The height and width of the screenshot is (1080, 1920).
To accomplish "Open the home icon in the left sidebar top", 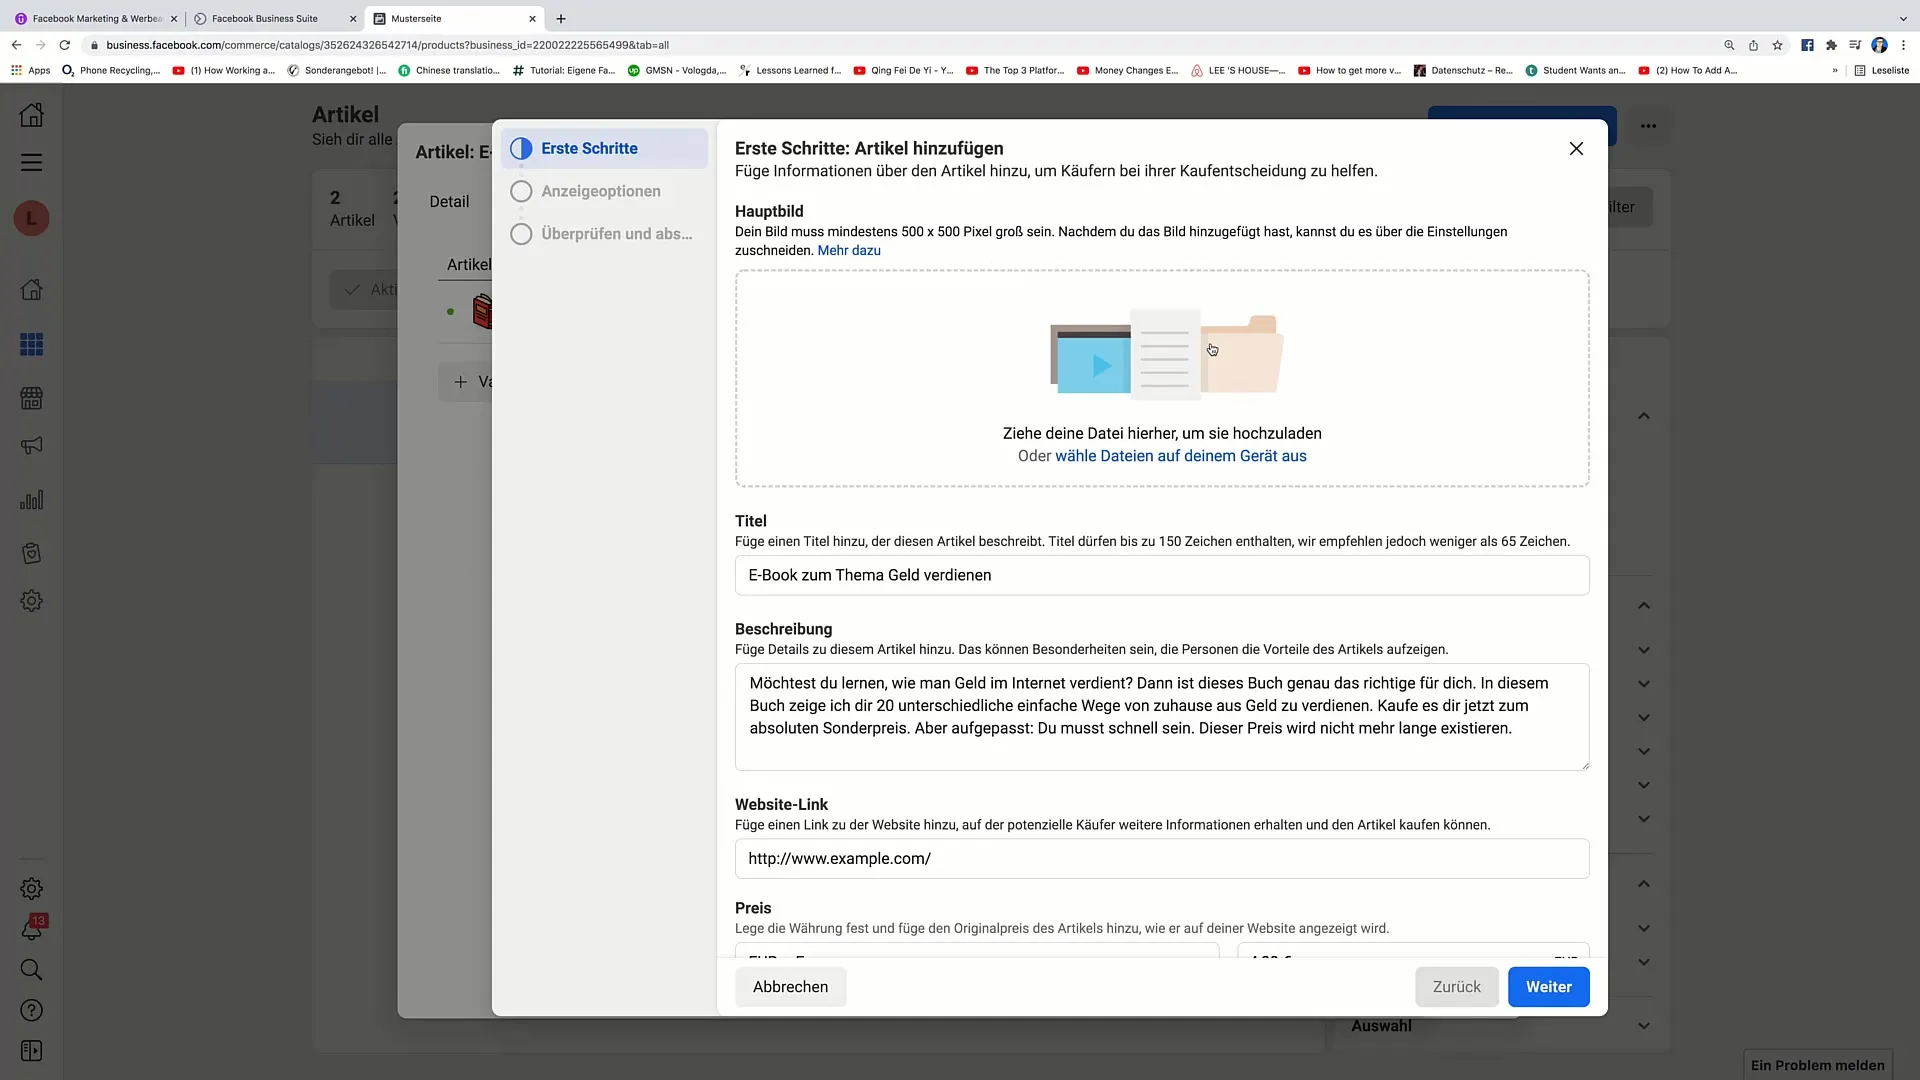I will pyautogui.click(x=31, y=115).
